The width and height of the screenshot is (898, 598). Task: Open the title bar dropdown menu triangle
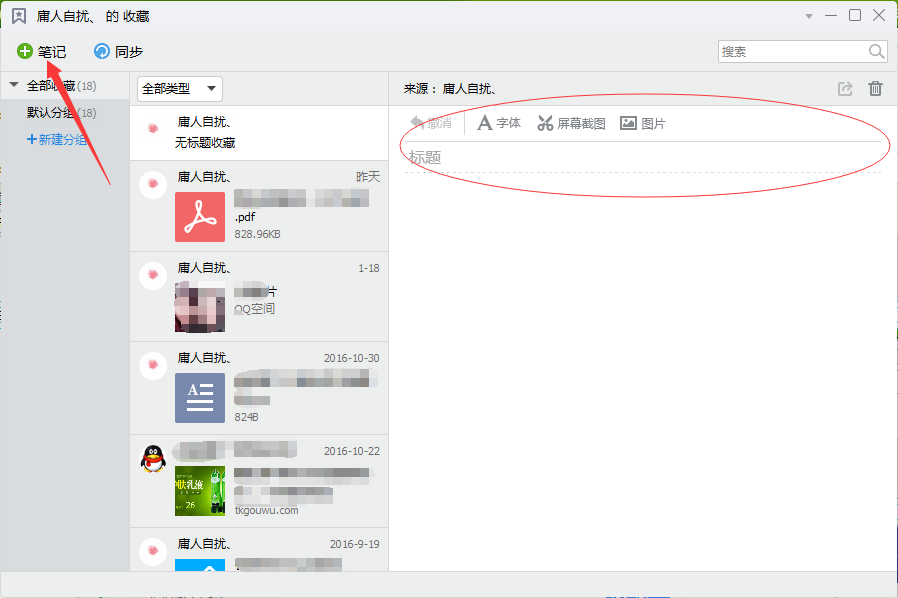pos(809,16)
